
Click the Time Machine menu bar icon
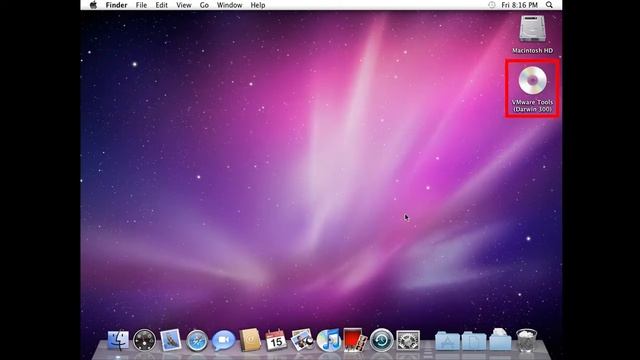pyautogui.click(x=491, y=5)
